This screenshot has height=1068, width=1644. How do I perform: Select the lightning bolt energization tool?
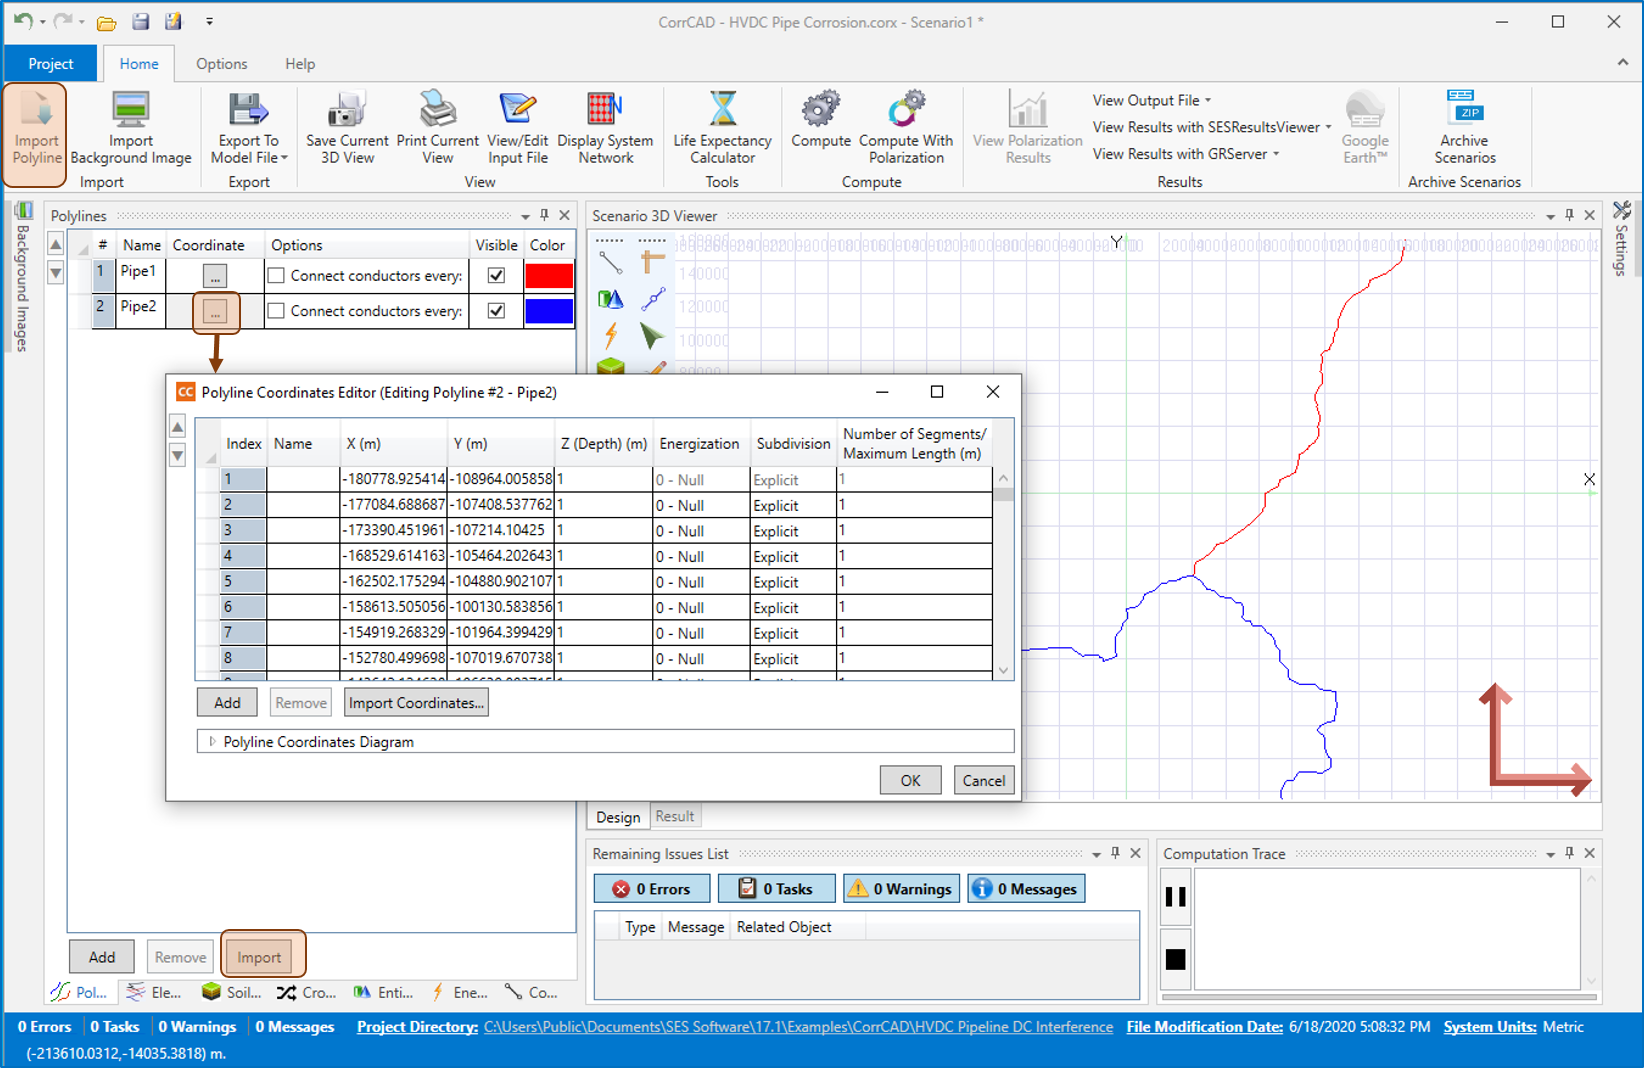point(610,335)
